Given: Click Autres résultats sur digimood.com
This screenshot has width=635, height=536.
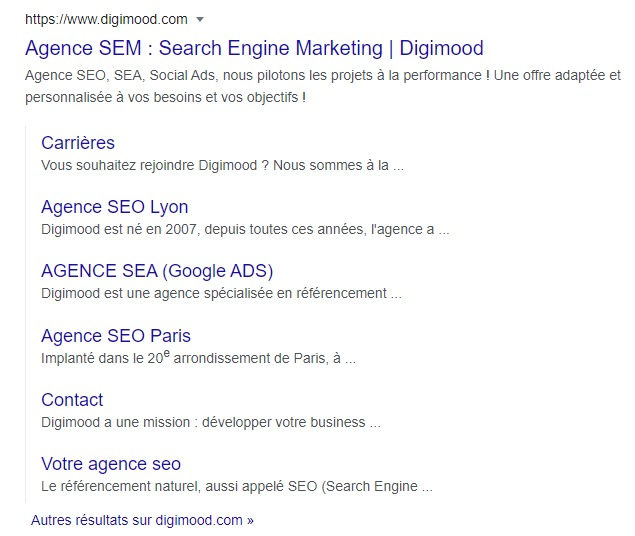Looking at the screenshot, I should 142,520.
